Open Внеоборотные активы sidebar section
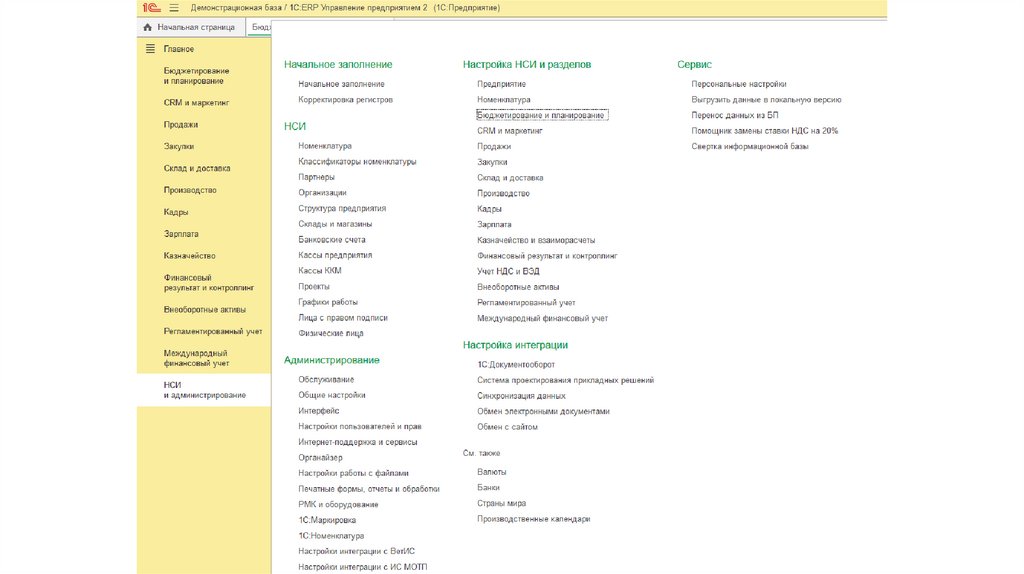Viewport: 1024px width, 574px height. [x=205, y=310]
